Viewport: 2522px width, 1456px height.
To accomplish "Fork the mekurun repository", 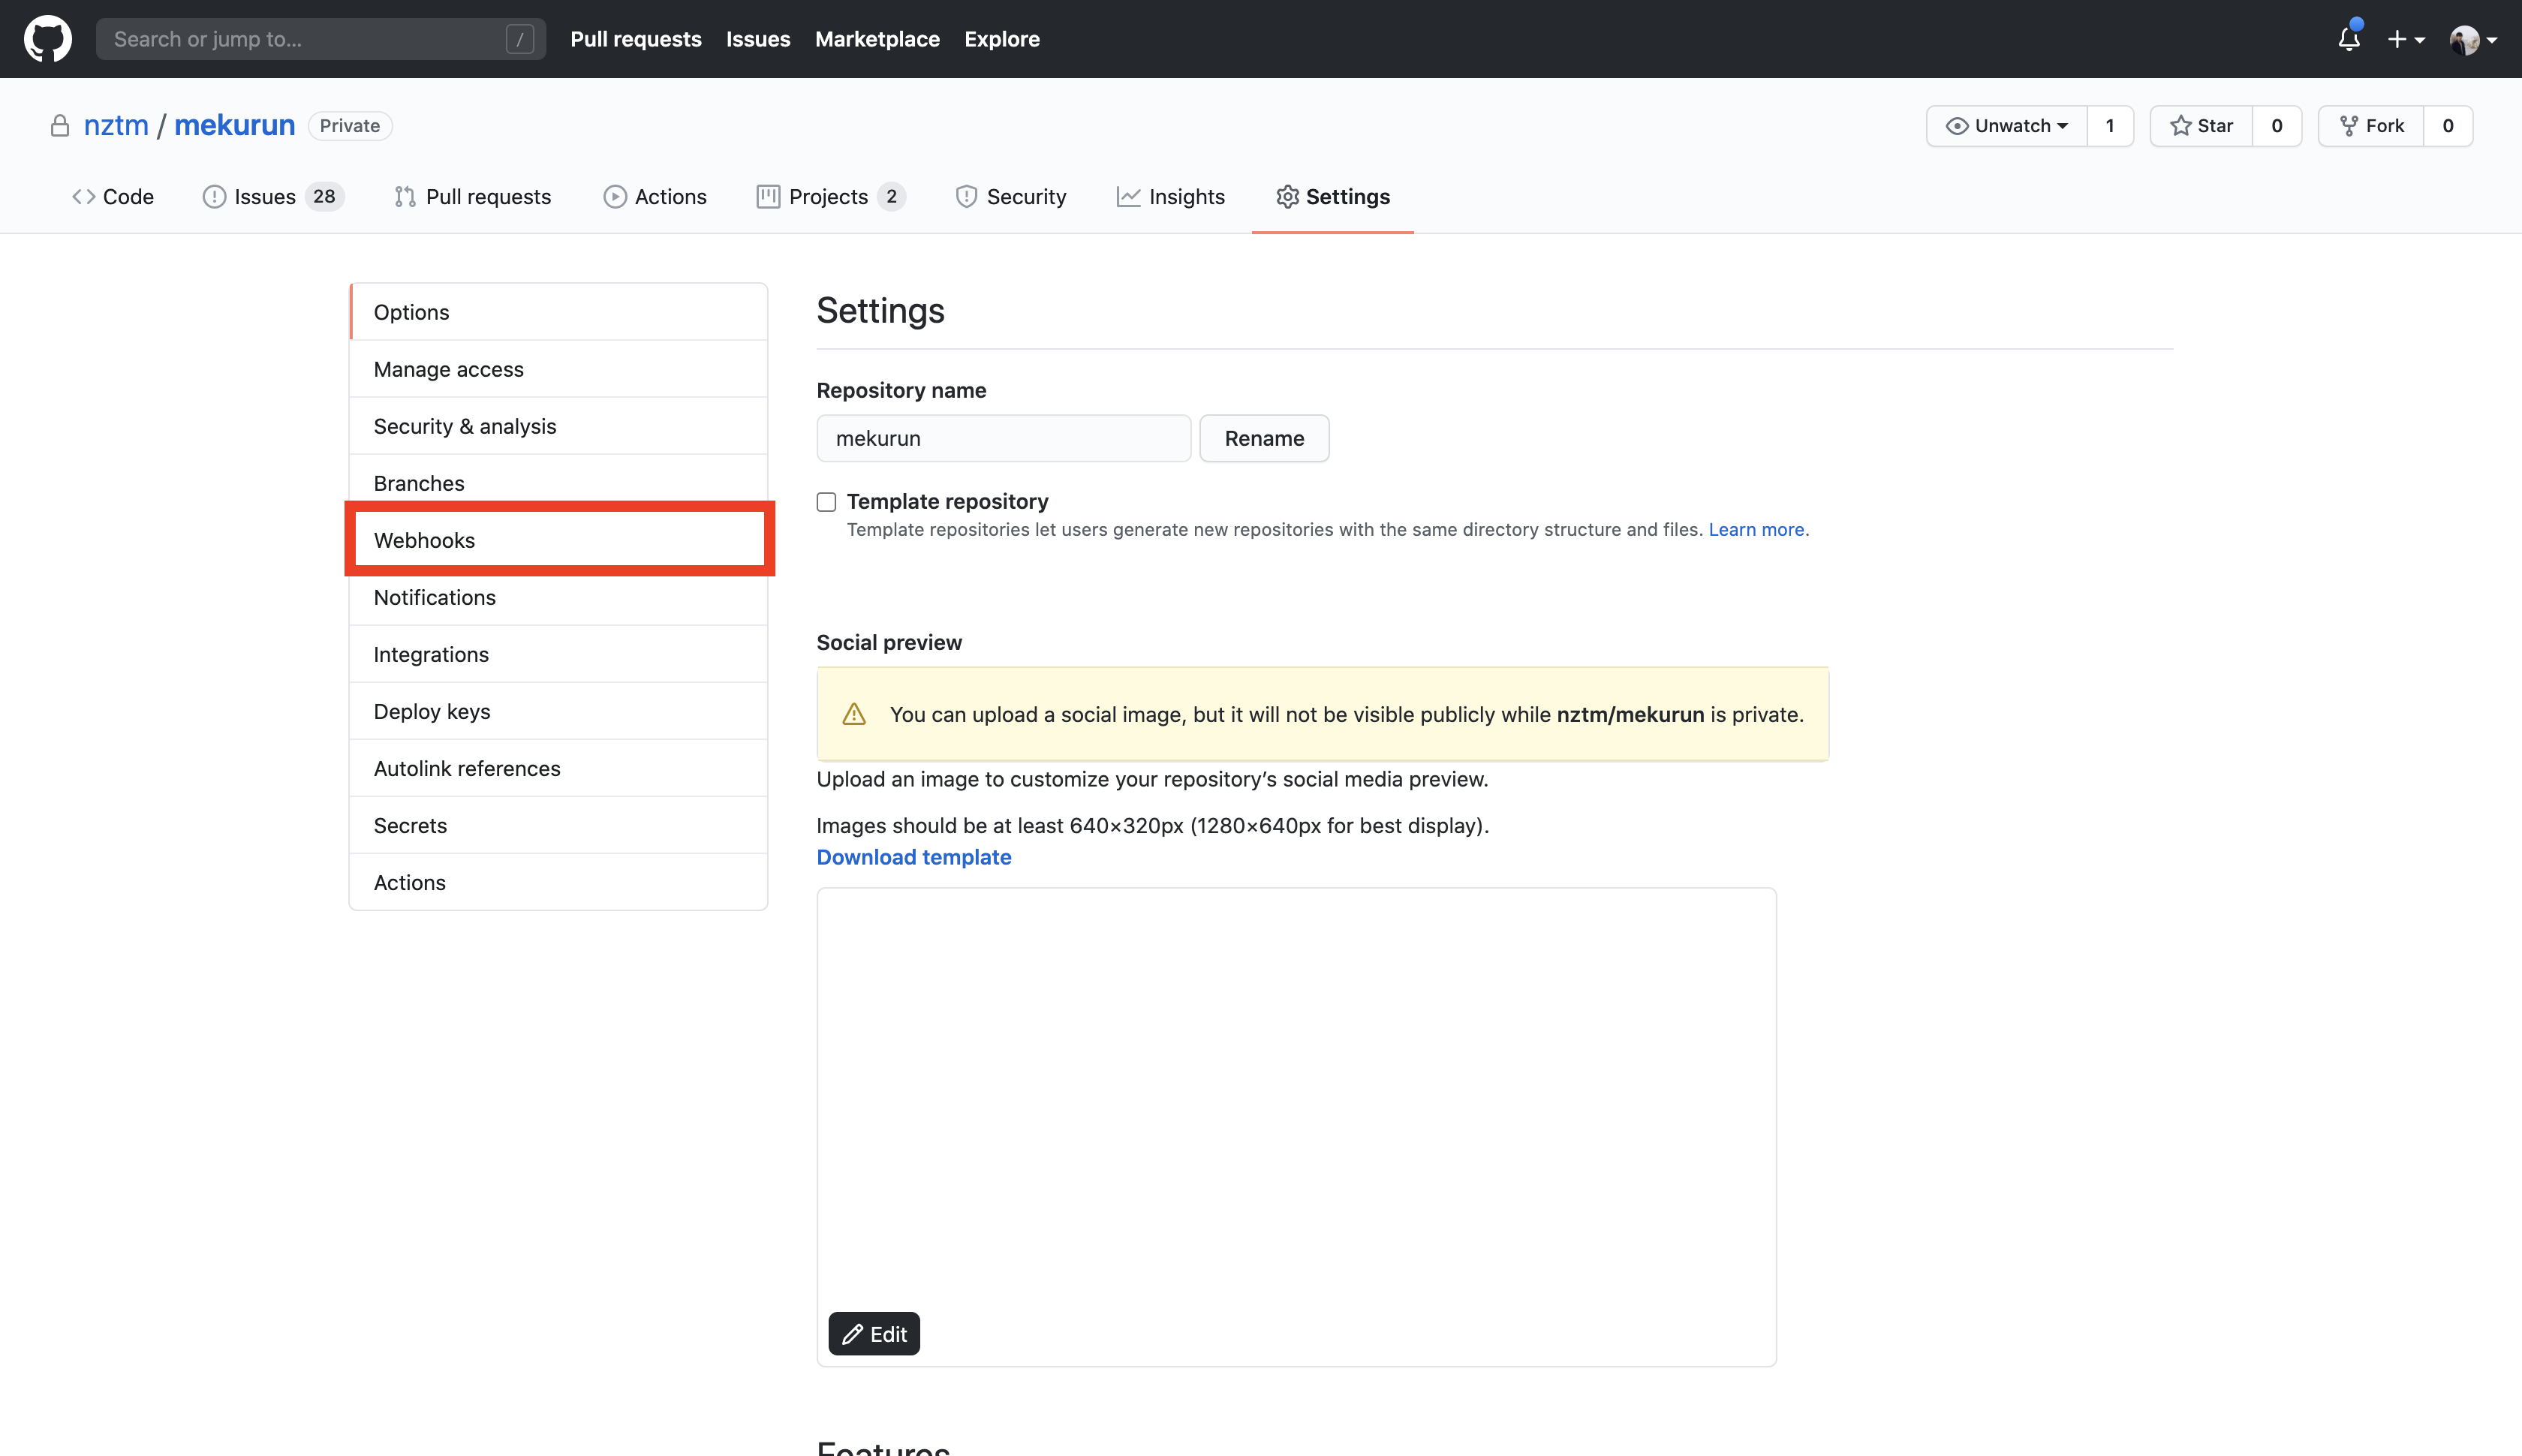I will 2371,126.
